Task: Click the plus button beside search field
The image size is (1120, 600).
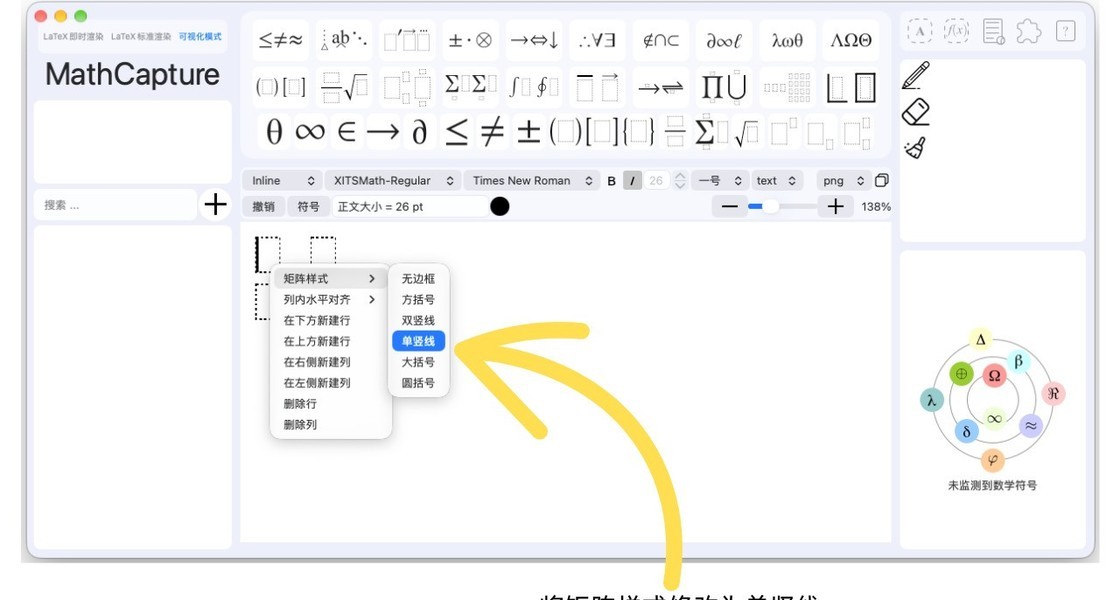Action: point(215,205)
